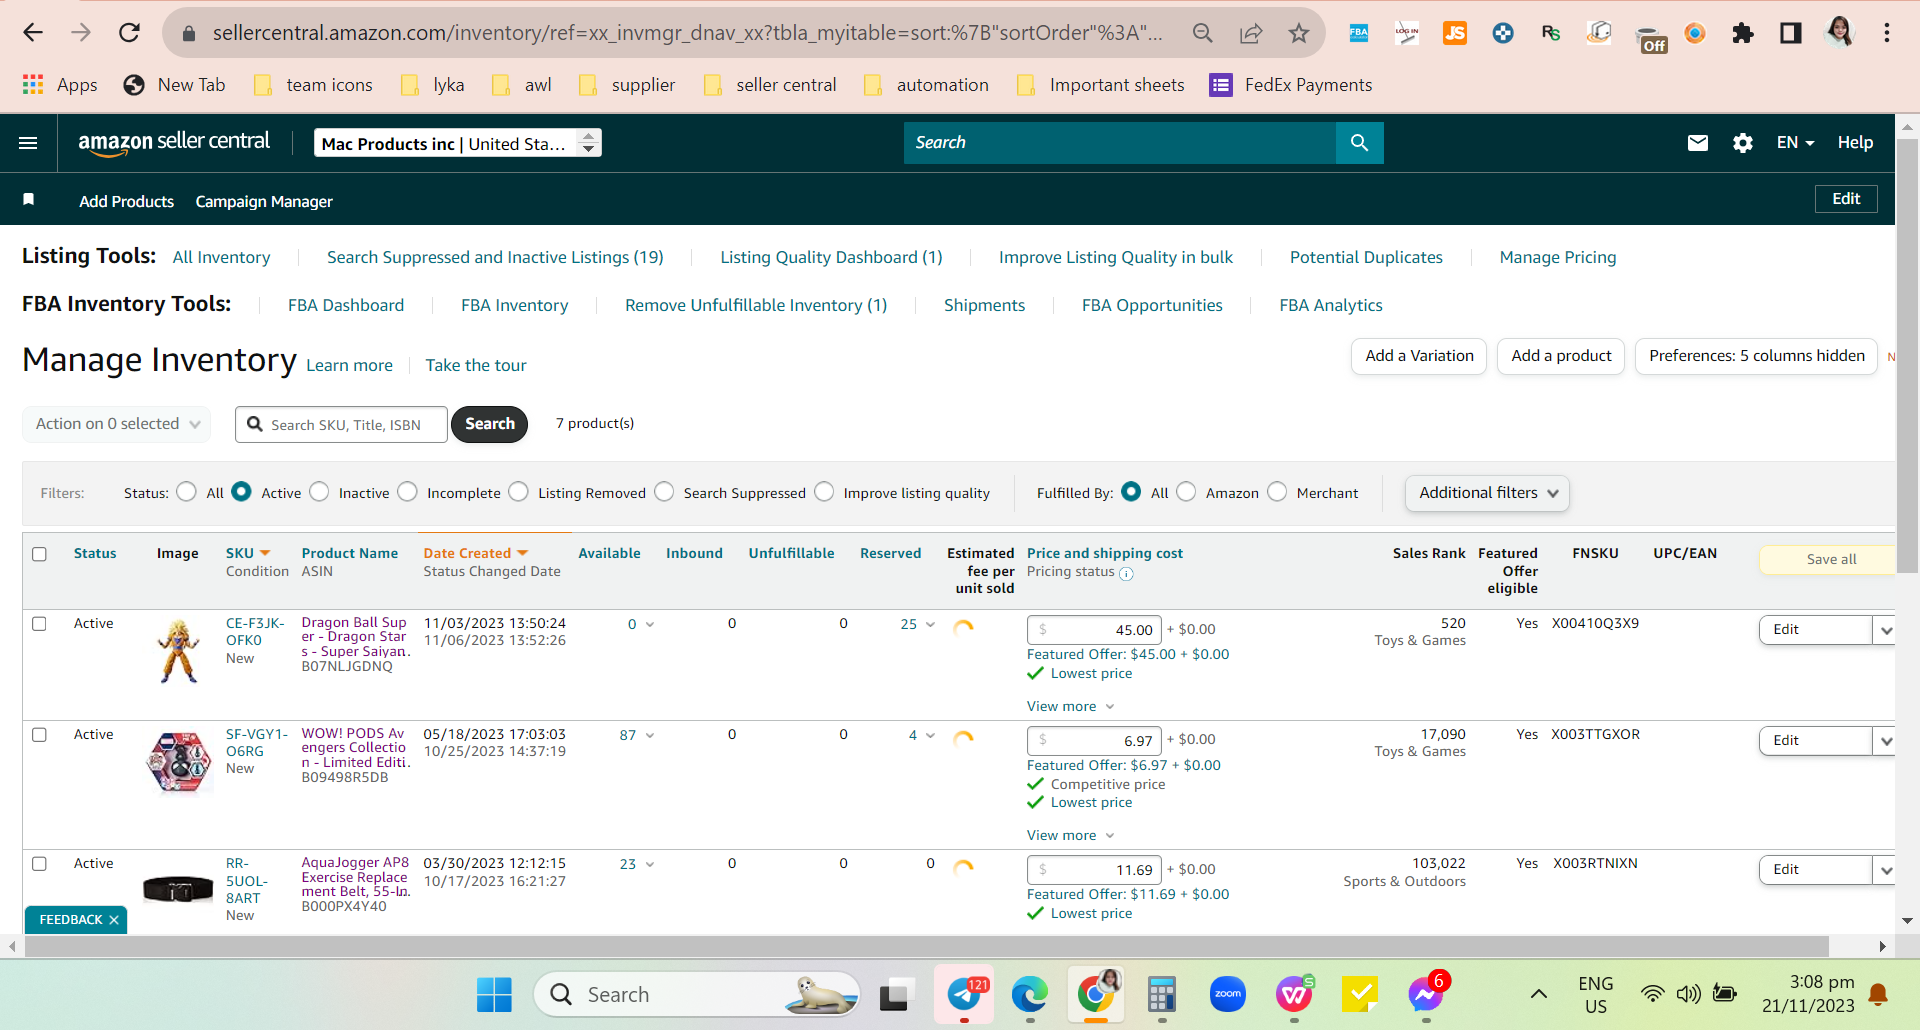Open Zoom from the taskbar
Viewport: 1920px width, 1030px height.
click(x=1228, y=994)
